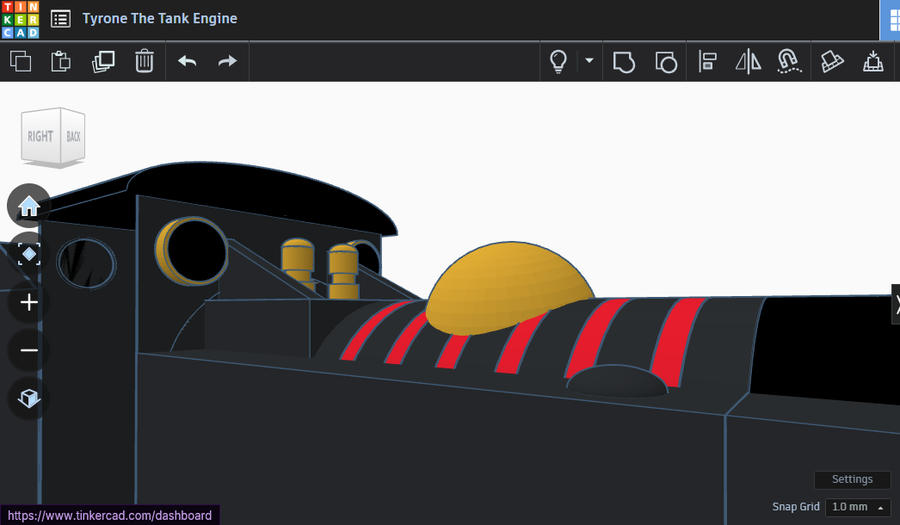Expand the collapsed shapes panel arrow

(896, 304)
